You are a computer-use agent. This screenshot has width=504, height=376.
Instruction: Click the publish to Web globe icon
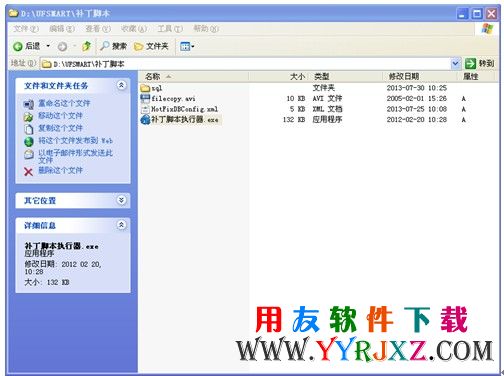point(29,142)
